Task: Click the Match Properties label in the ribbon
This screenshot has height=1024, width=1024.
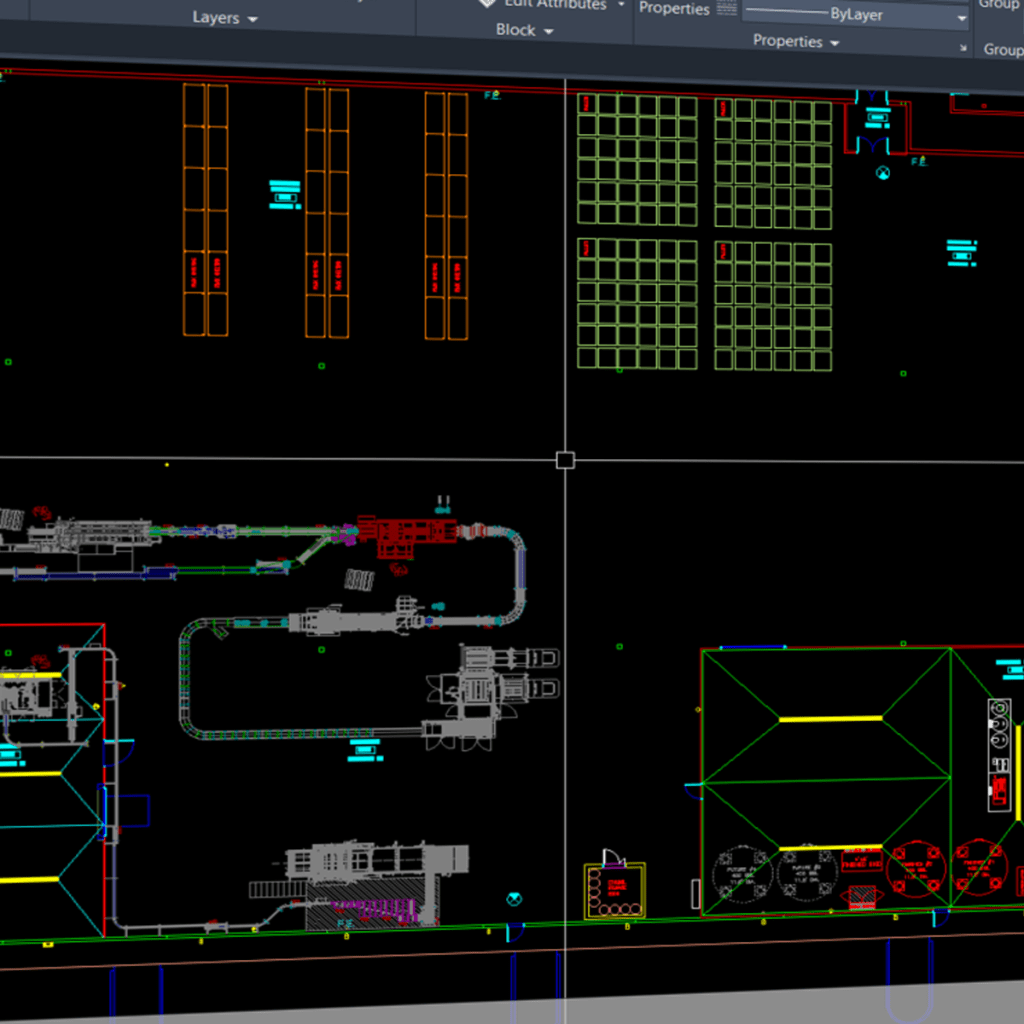Action: point(674,8)
